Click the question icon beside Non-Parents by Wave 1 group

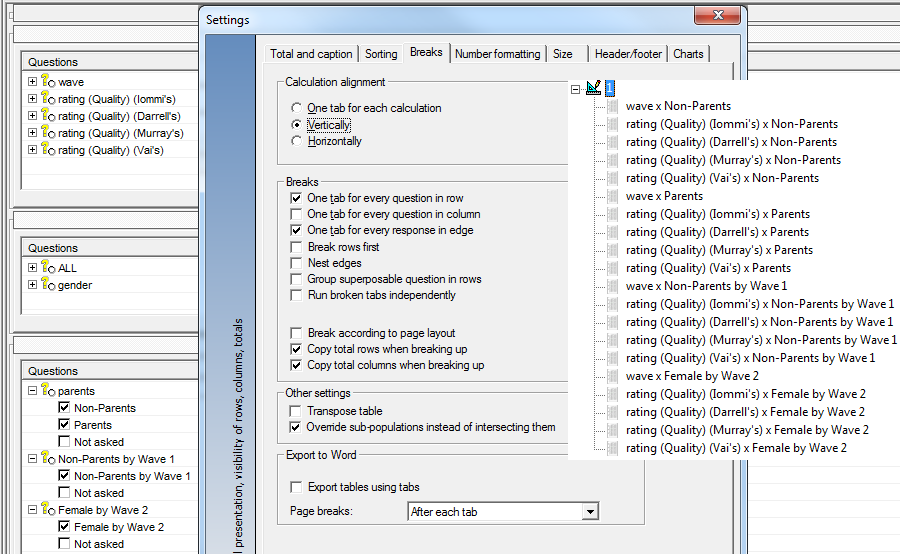coord(48,459)
